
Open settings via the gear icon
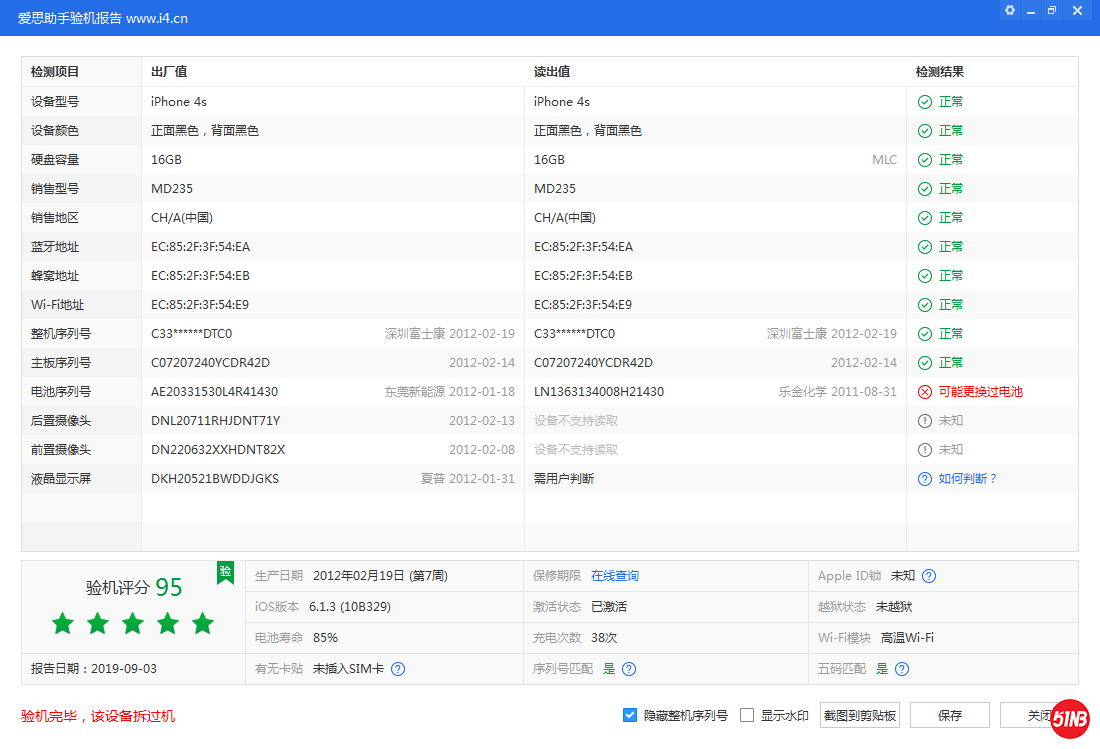coord(1009,10)
